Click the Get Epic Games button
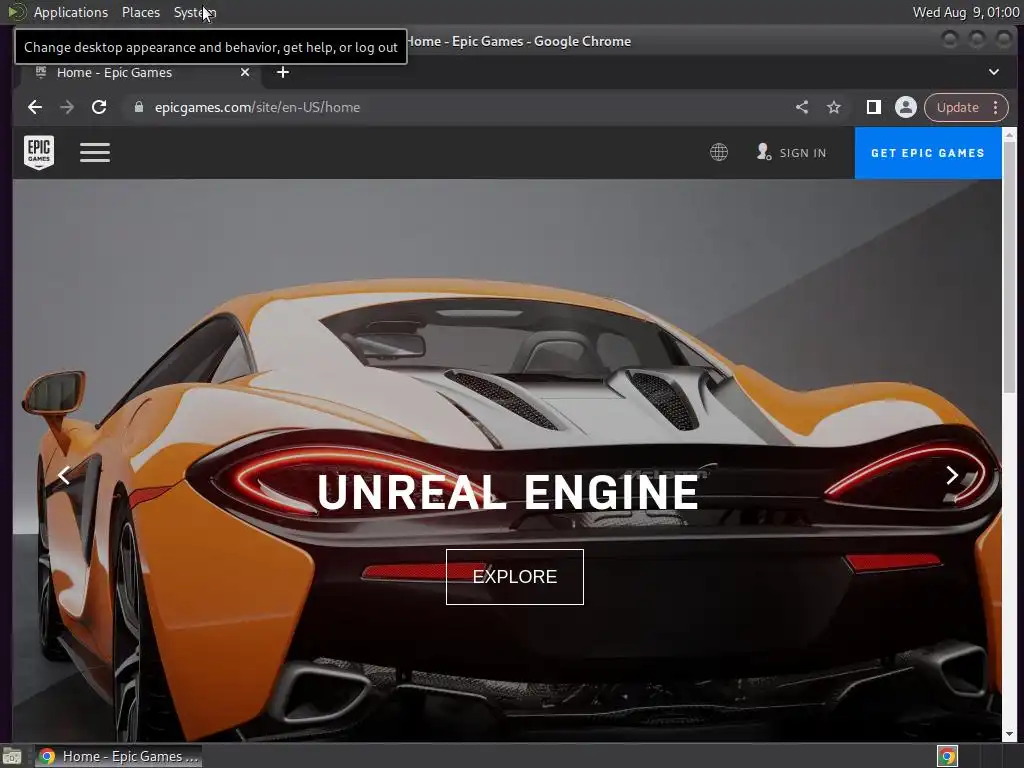This screenshot has width=1024, height=768. pyautogui.click(x=927, y=153)
